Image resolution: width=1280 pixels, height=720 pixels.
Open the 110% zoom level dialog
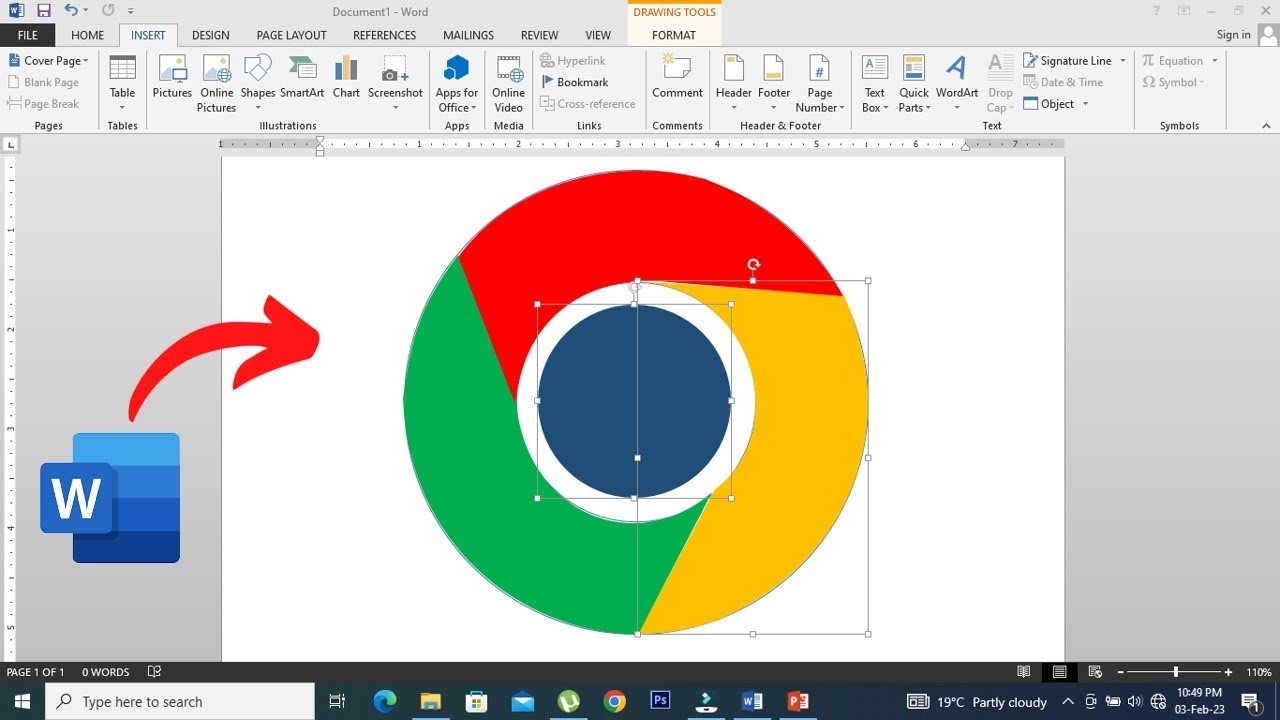coord(1259,672)
